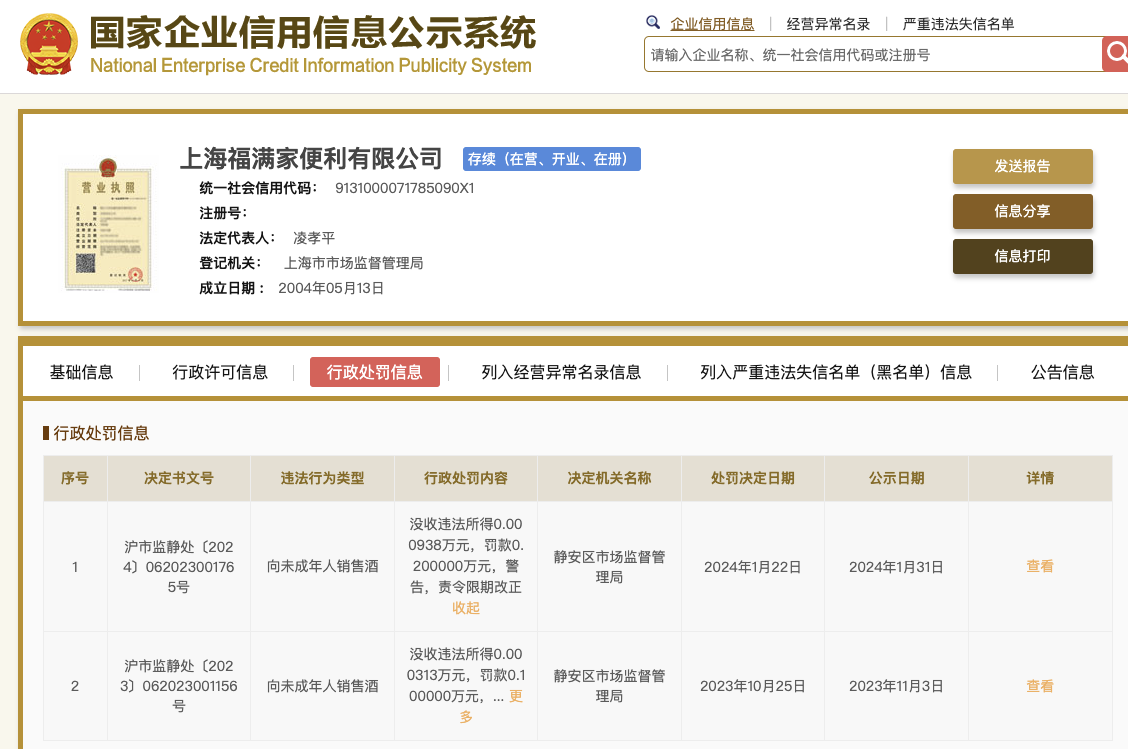Open the business license thumbnail
This screenshot has width=1128, height=749.
(108, 224)
